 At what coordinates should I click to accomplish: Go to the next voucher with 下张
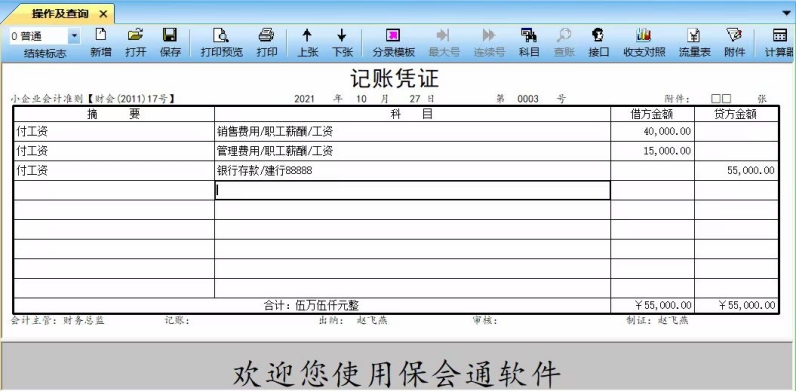click(x=342, y=42)
